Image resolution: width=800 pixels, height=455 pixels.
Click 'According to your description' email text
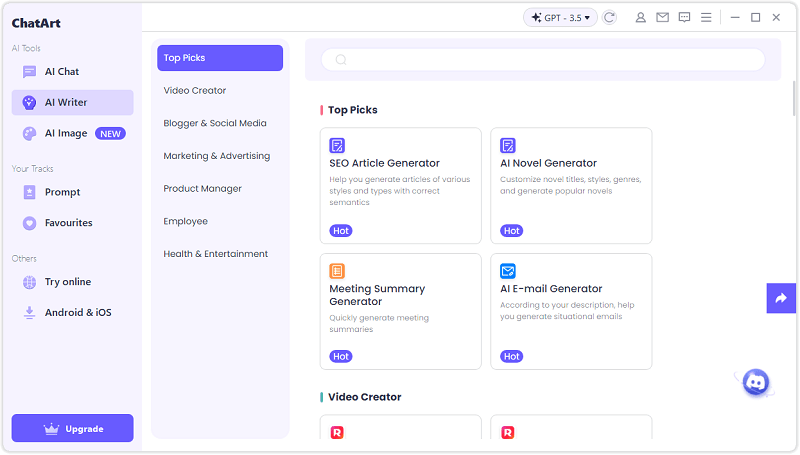(567, 311)
